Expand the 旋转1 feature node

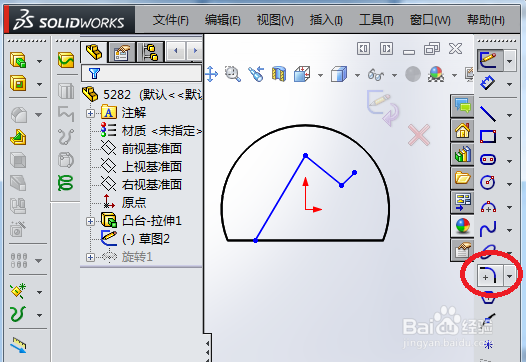pyautogui.click(x=90, y=257)
